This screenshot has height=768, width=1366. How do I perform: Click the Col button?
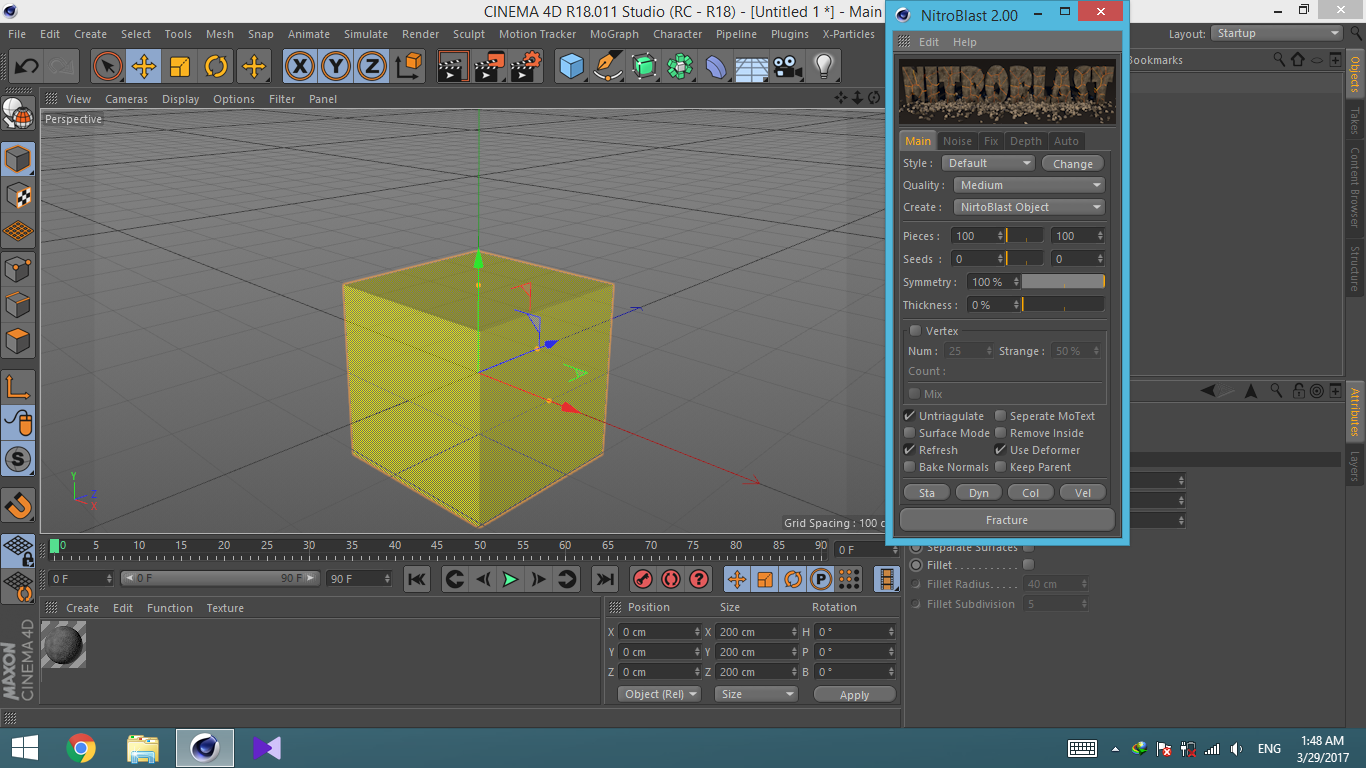[1031, 492]
